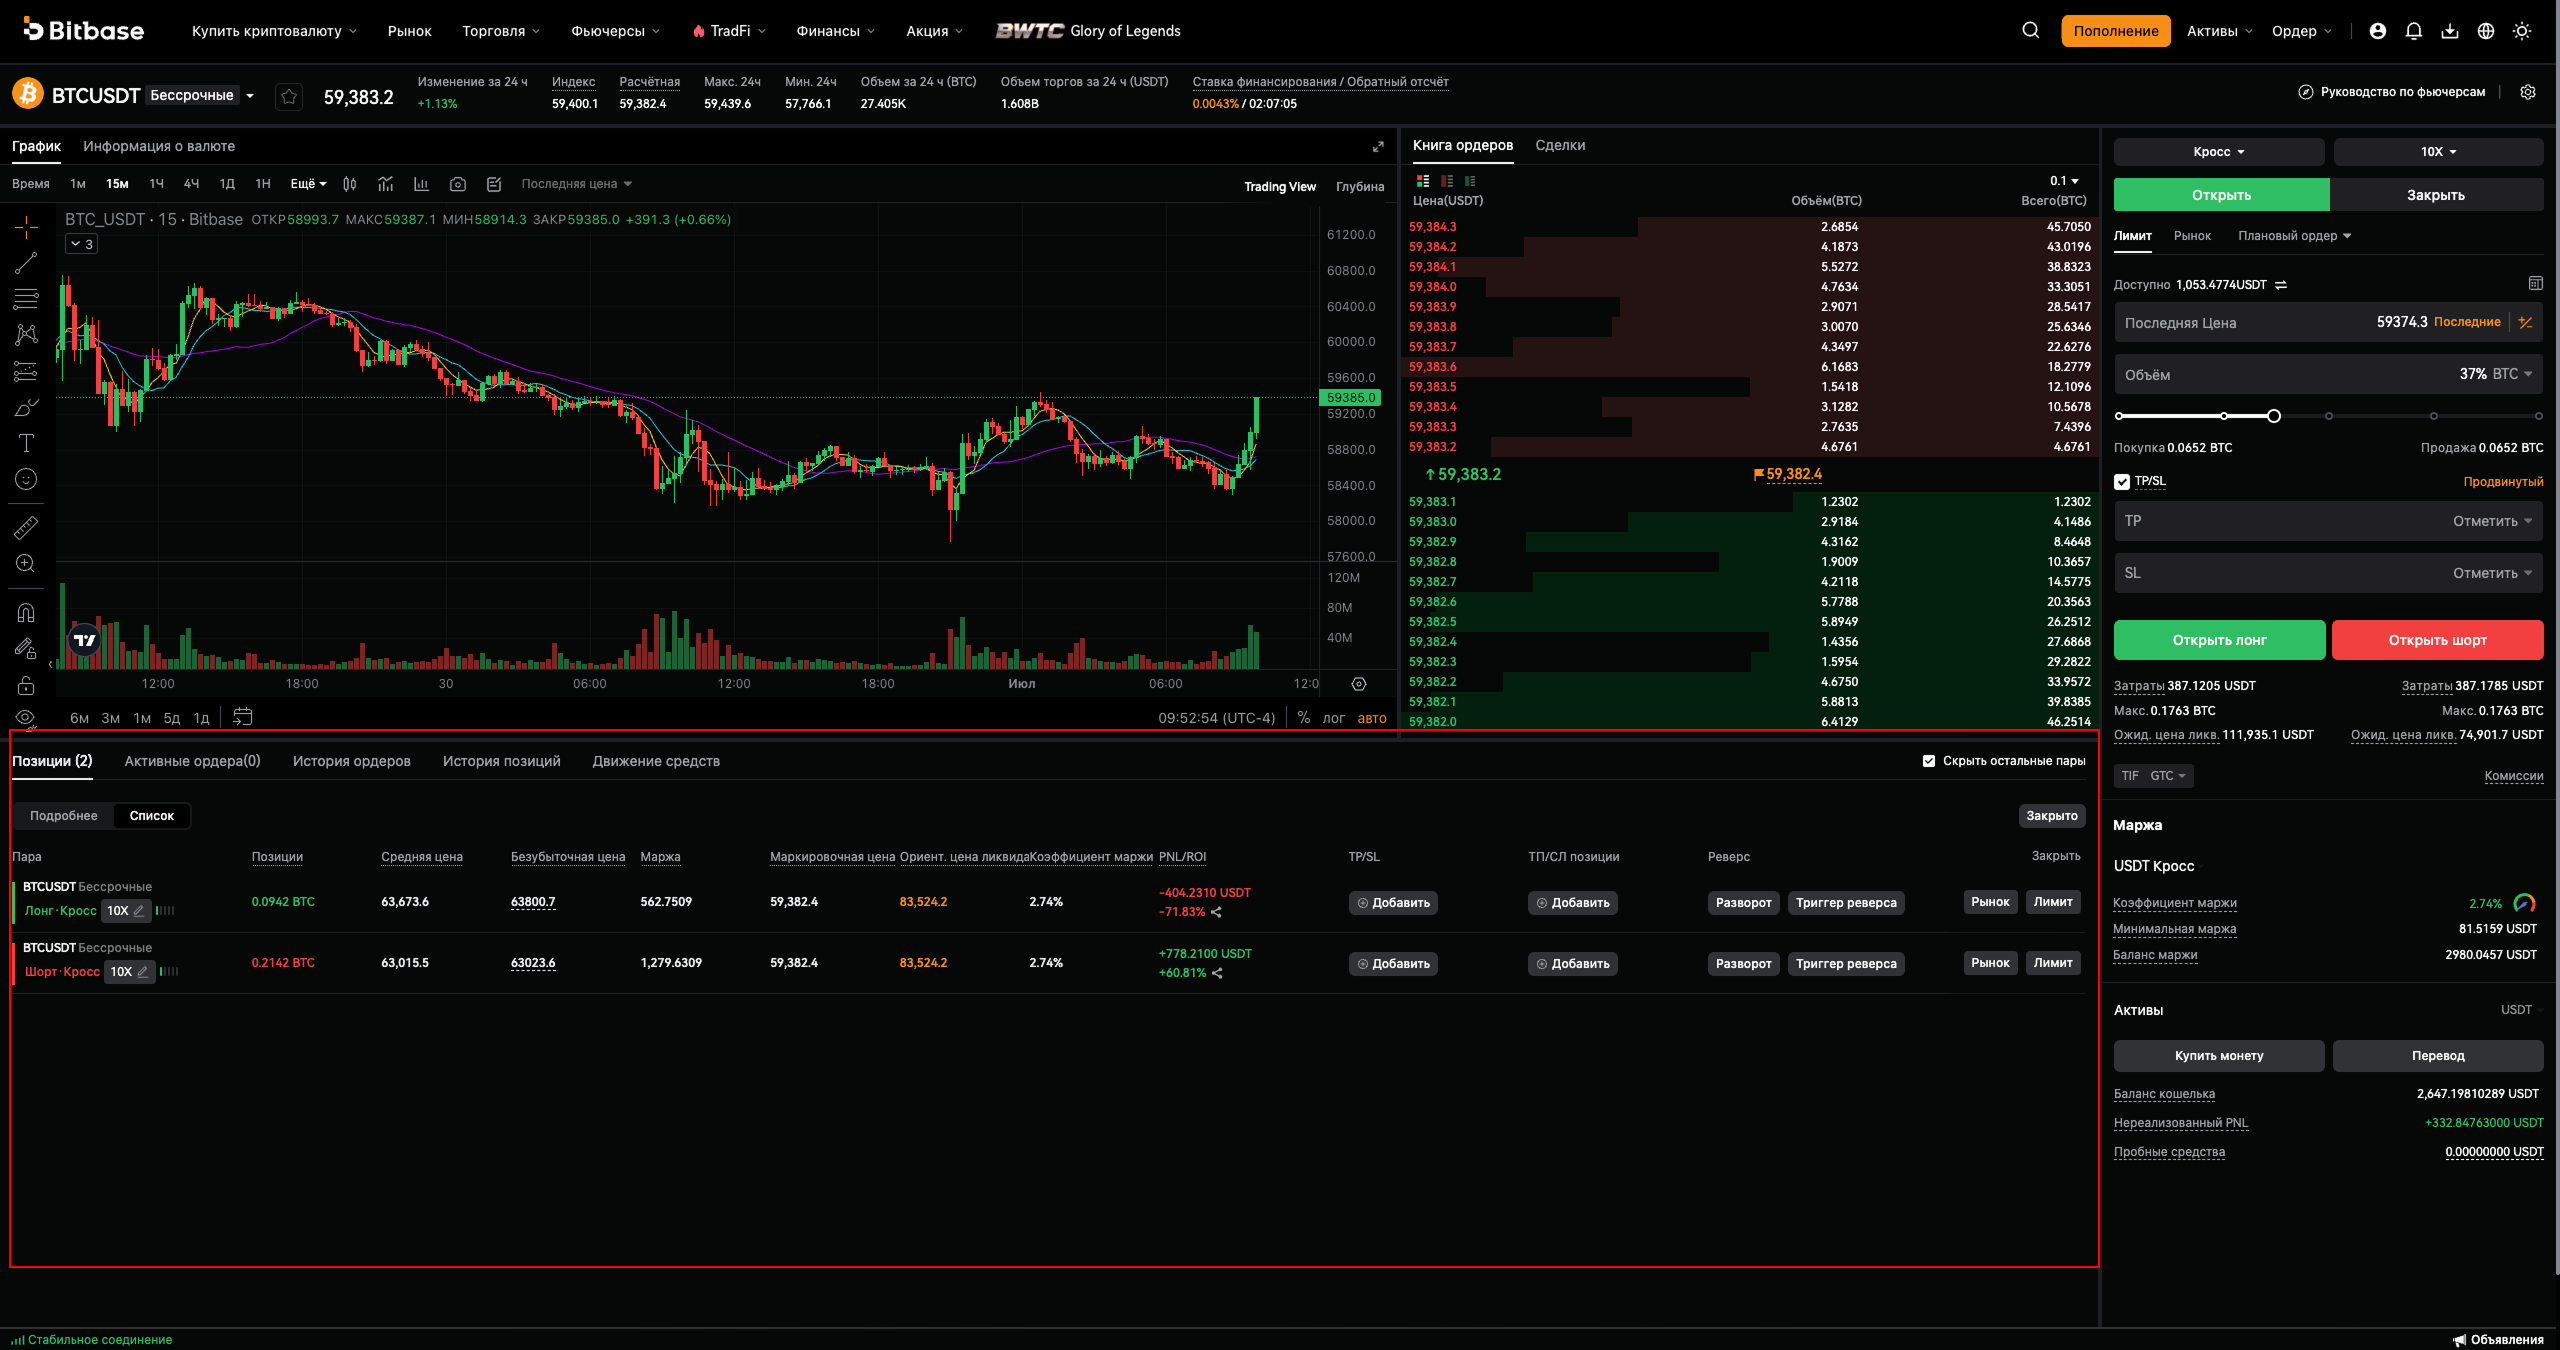Screen dimensions: 2560x1350
Task: Select the ruler measure tool
Action: 26,527
